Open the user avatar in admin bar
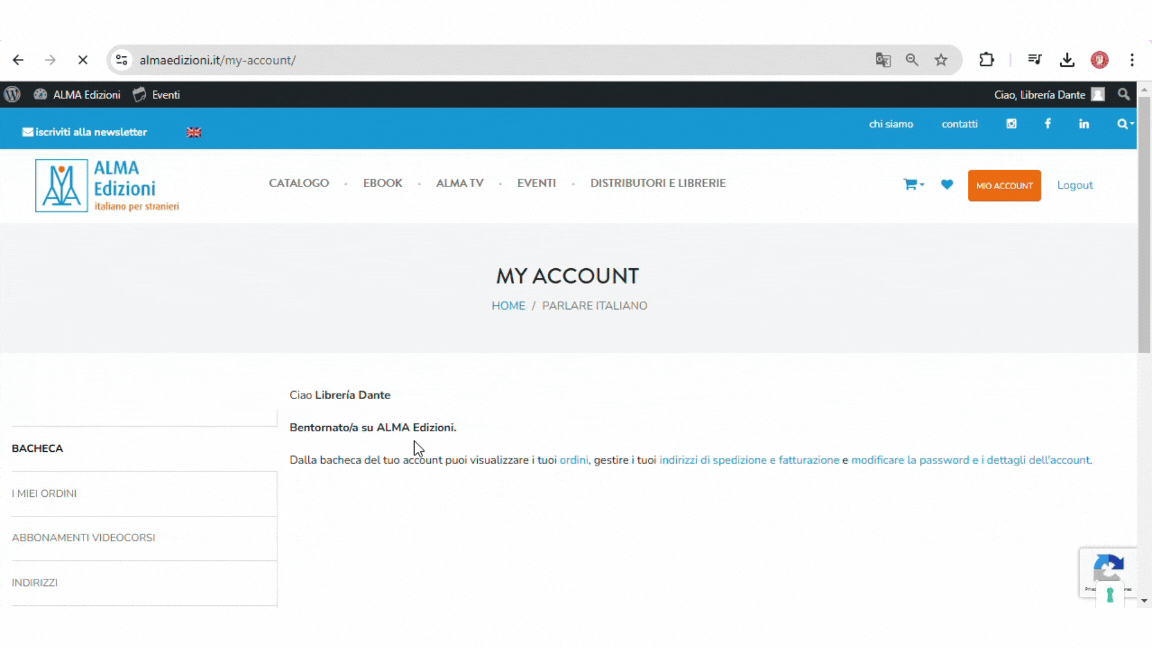1152x648 pixels. click(1098, 95)
